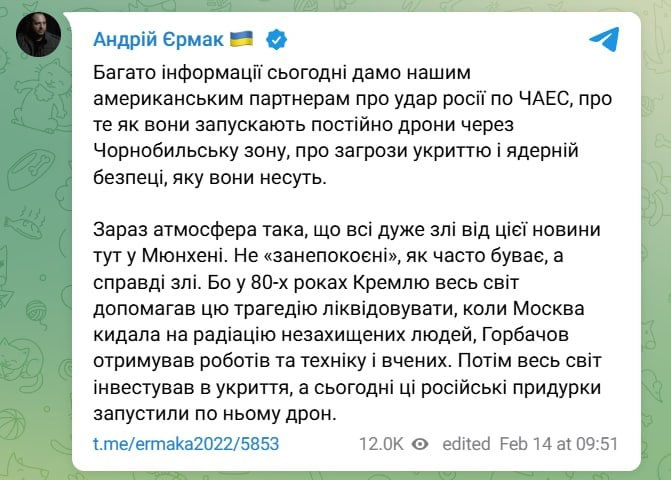This screenshot has width=671, height=480.
Task: Open the Telegram paper plane logo
Action: click(604, 39)
